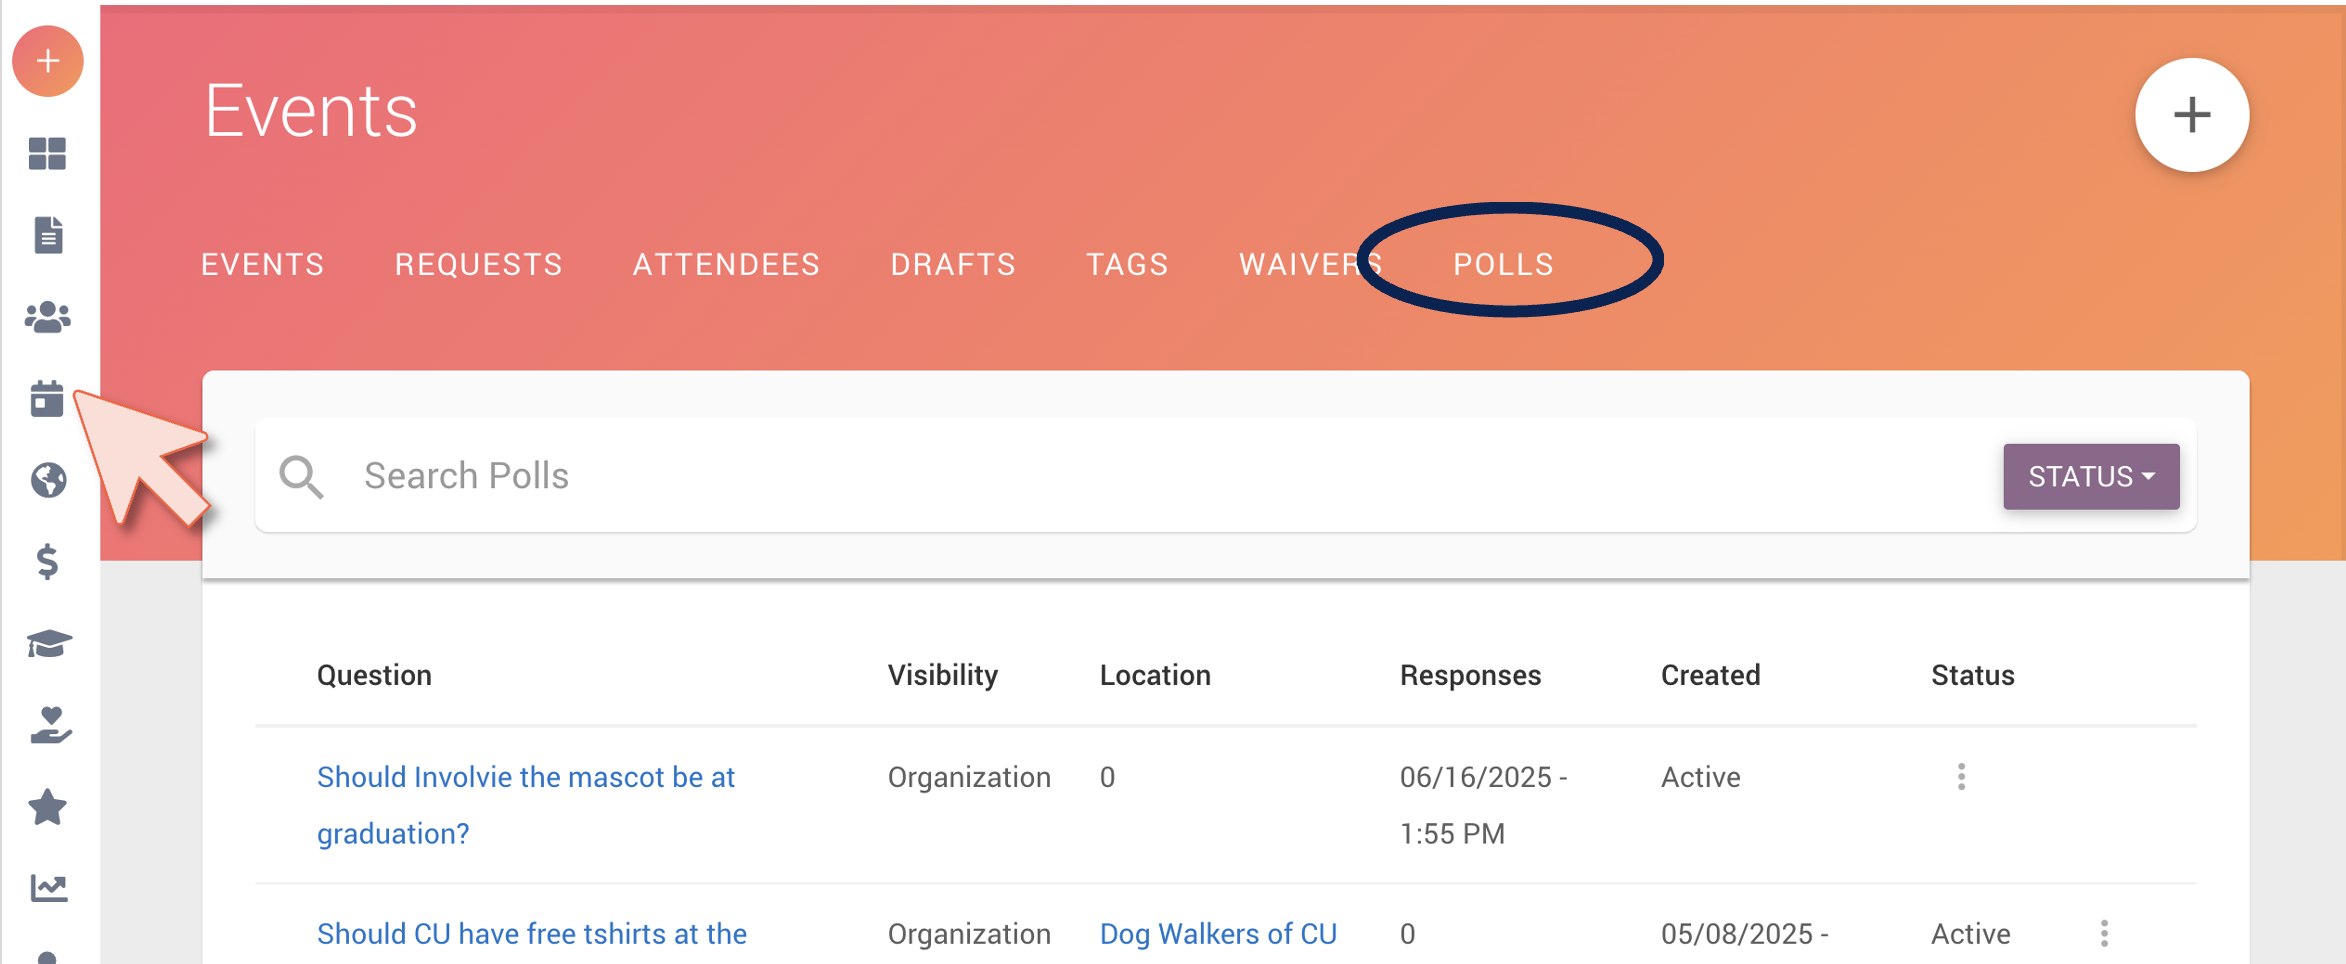Image resolution: width=2346 pixels, height=964 pixels.
Task: Switch to the Events tab
Action: (x=262, y=264)
